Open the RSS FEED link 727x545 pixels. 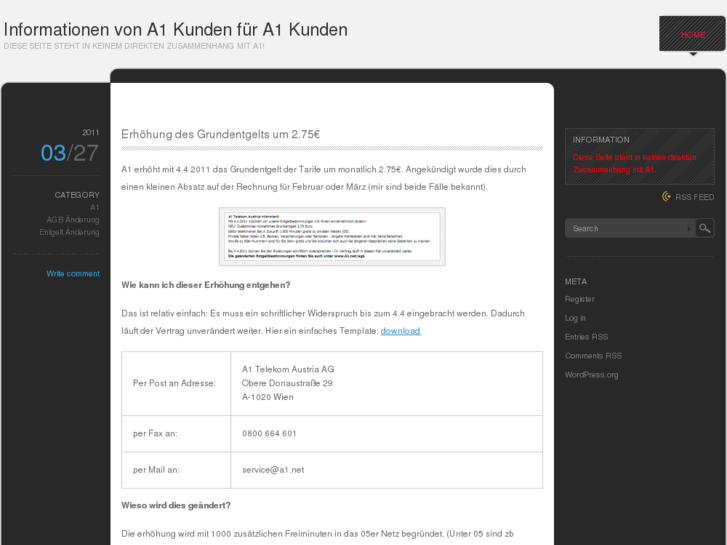694,197
